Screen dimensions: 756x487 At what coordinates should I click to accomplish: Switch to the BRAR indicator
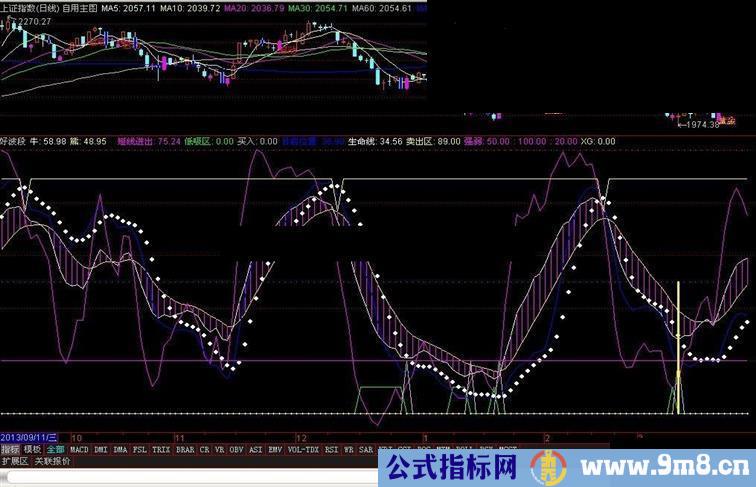pyautogui.click(x=186, y=450)
